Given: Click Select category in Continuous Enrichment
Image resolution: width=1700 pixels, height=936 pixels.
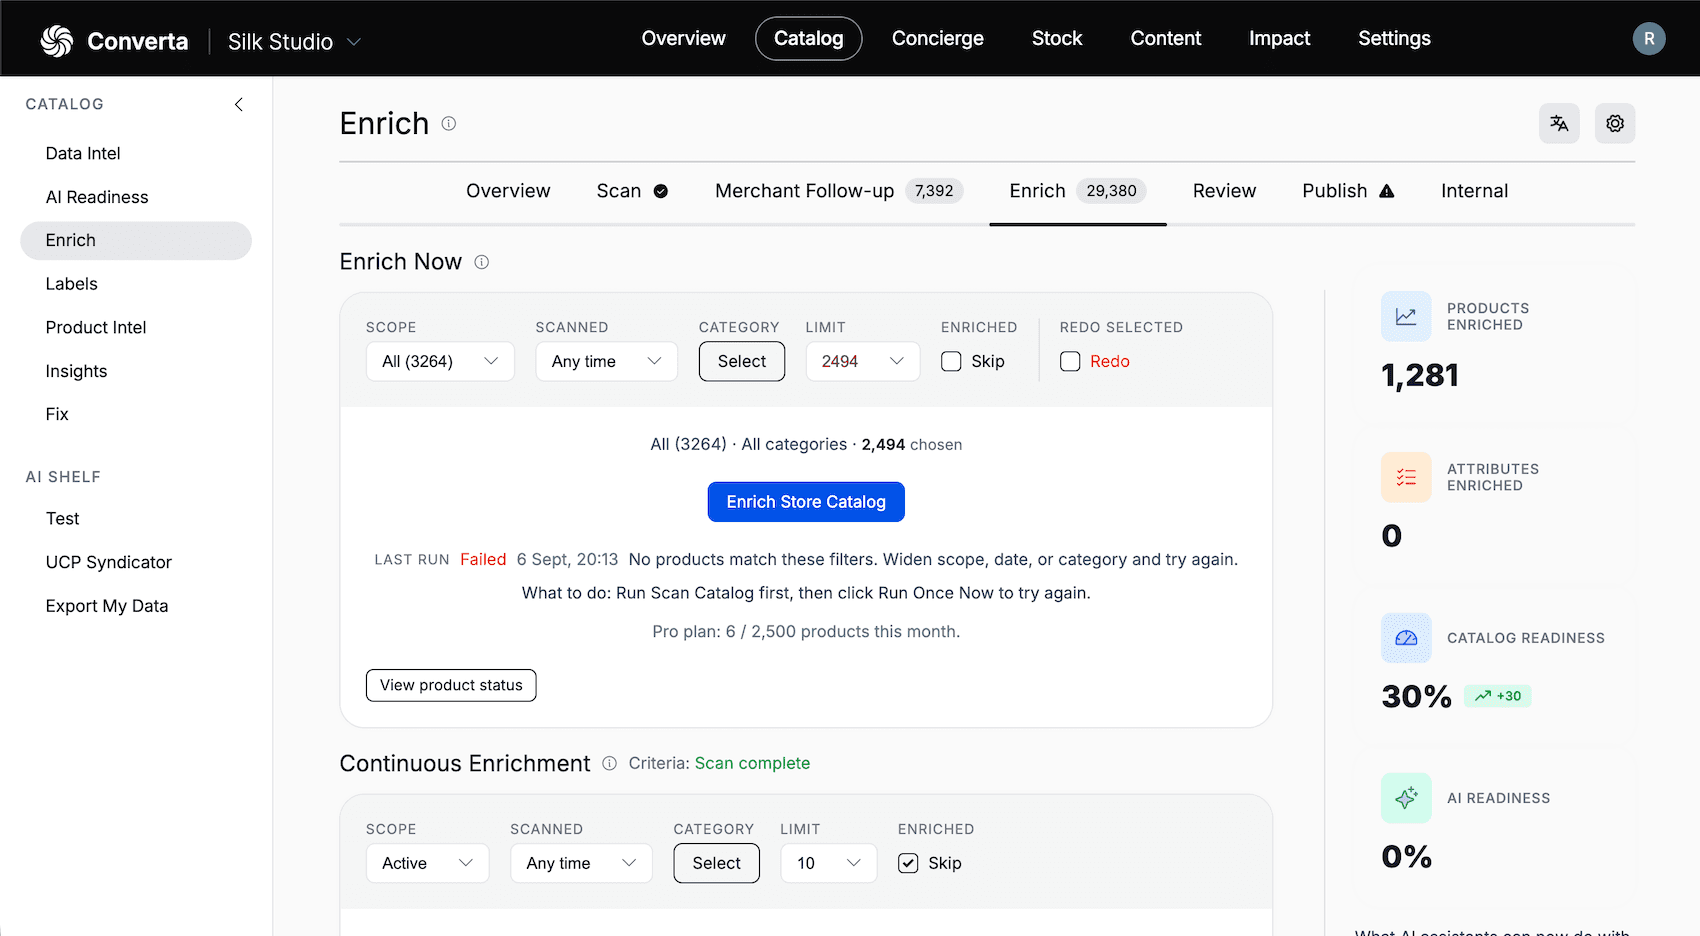Looking at the screenshot, I should click(x=717, y=863).
